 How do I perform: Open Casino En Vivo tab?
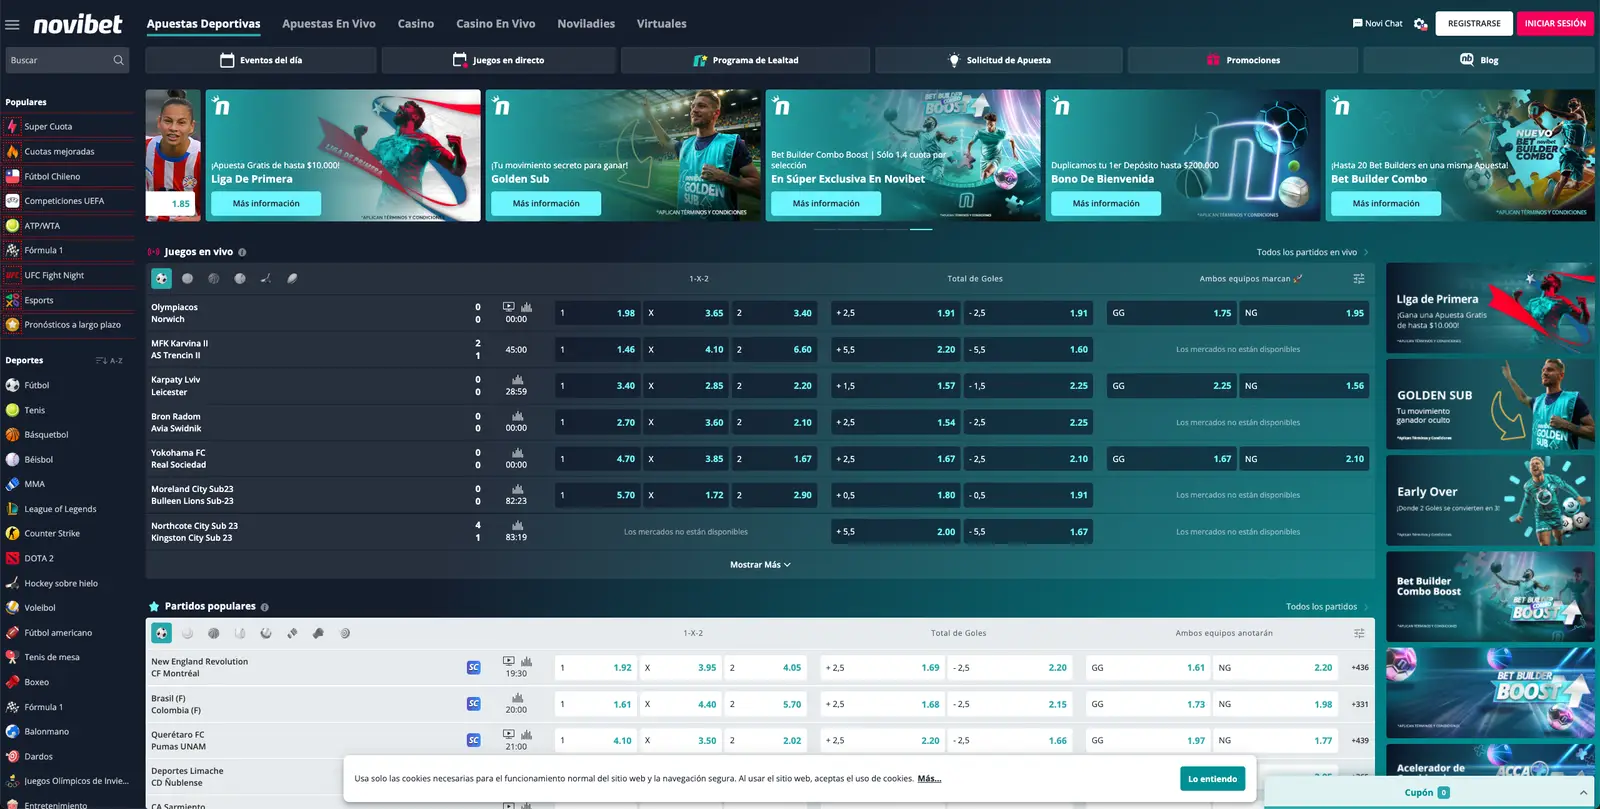coord(496,24)
